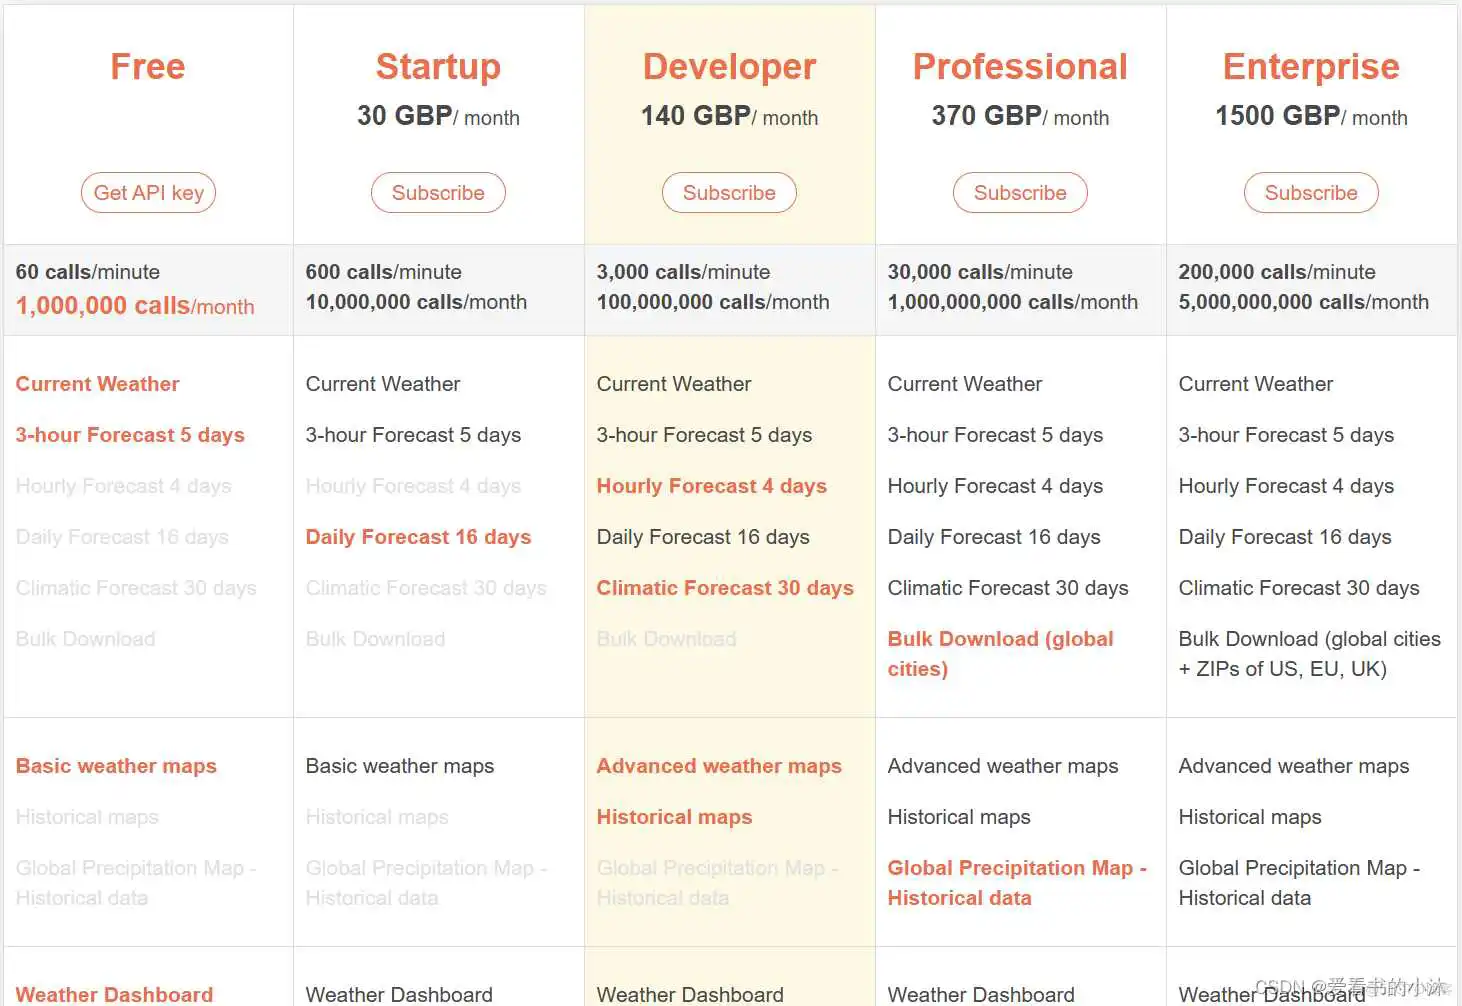Open Current Weather link in Free column

[97, 384]
